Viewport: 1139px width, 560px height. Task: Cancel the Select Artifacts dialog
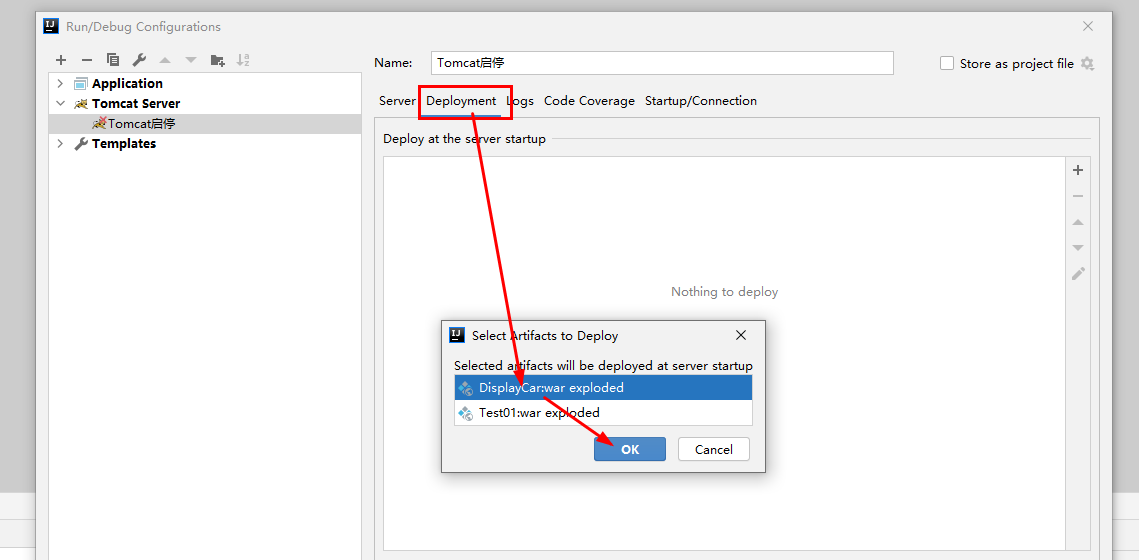[x=713, y=450]
